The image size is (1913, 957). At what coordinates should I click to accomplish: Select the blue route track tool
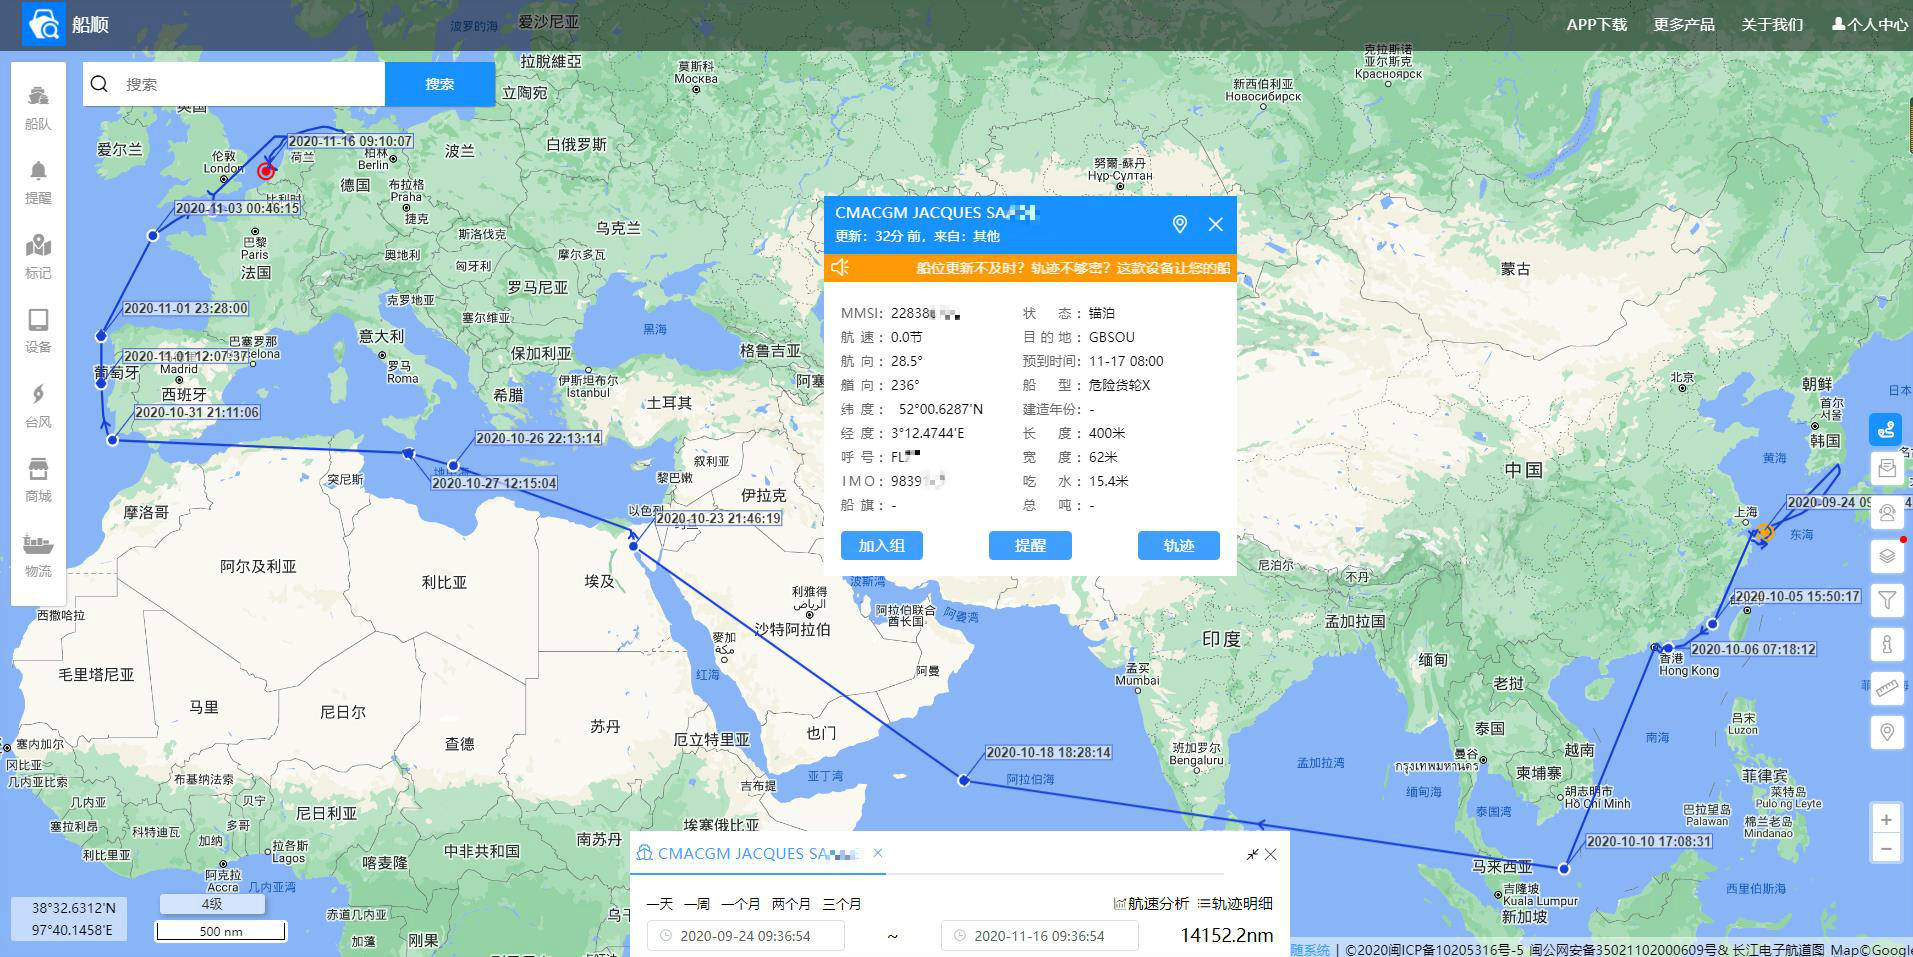(x=1887, y=430)
